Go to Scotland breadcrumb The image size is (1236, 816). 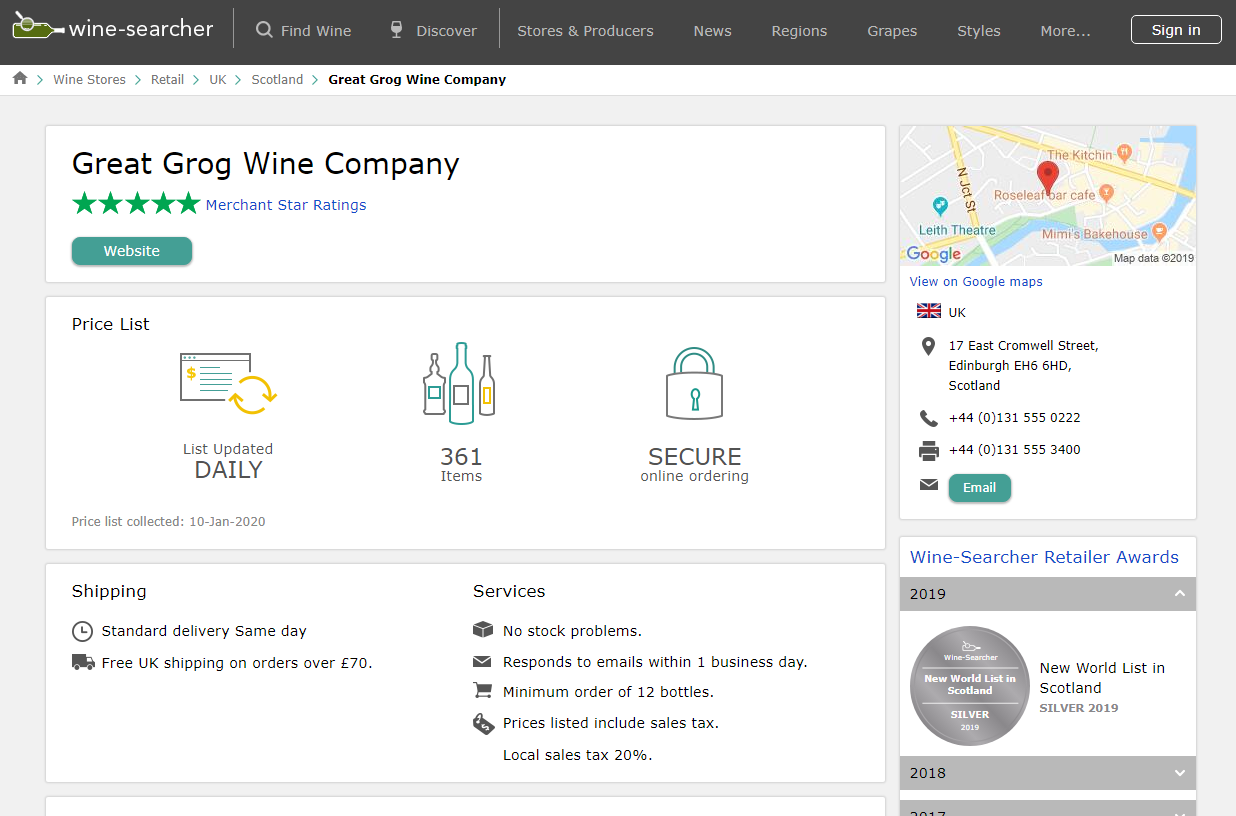277,79
